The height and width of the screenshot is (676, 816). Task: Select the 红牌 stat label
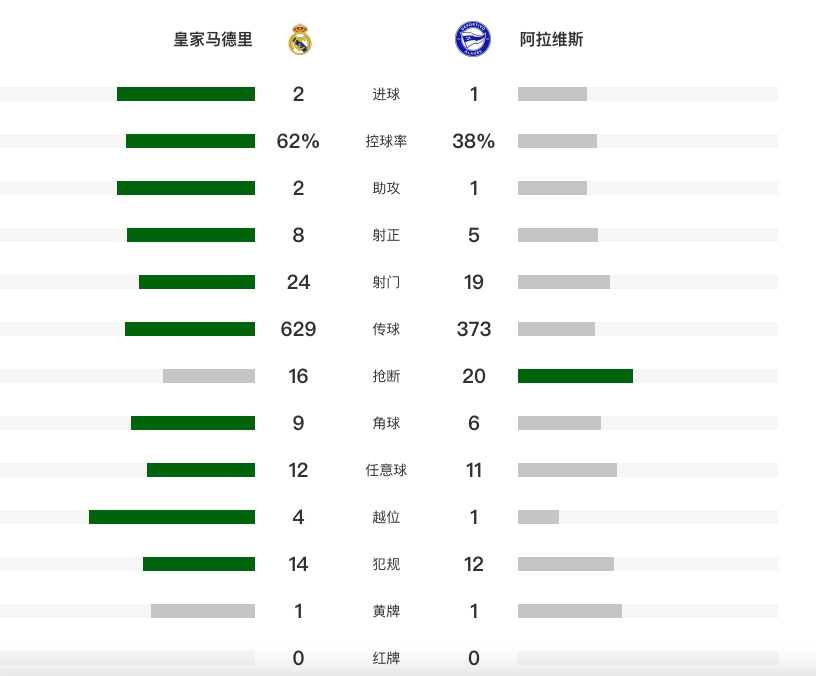(x=386, y=658)
